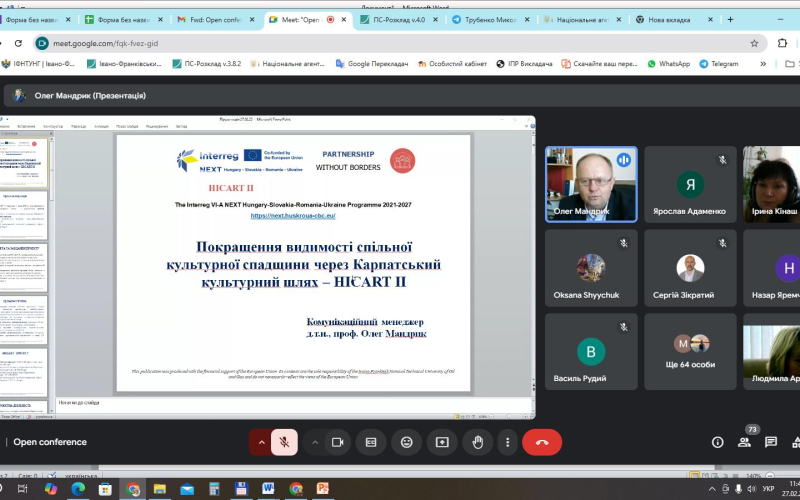This screenshot has width=800, height=500.
Task: Click the next.huskroua-cbc.eu link in slide
Action: (x=293, y=216)
